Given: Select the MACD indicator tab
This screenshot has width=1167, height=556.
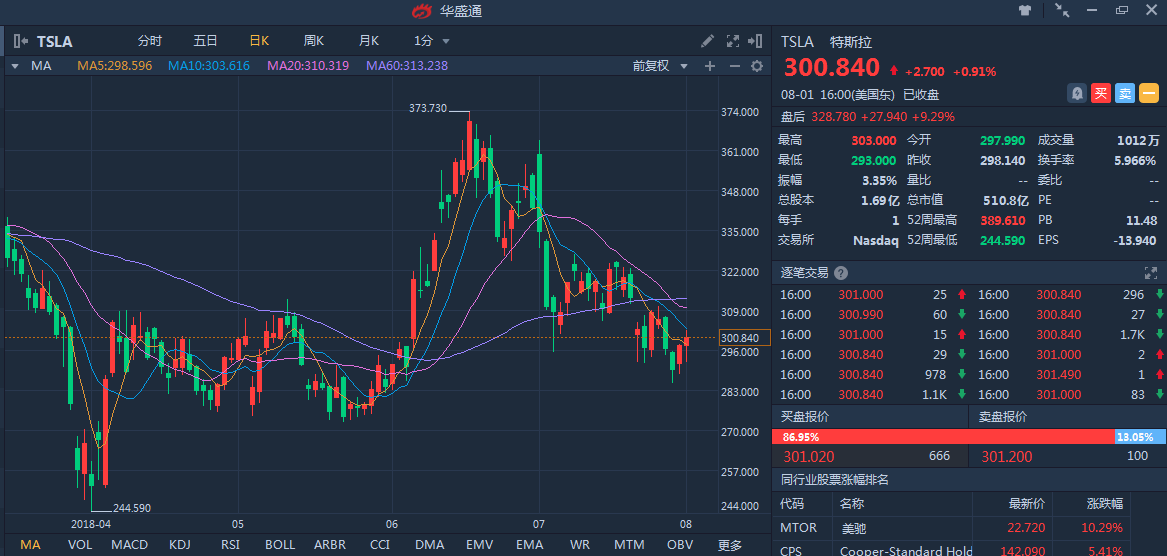Looking at the screenshot, I should coord(129,545).
